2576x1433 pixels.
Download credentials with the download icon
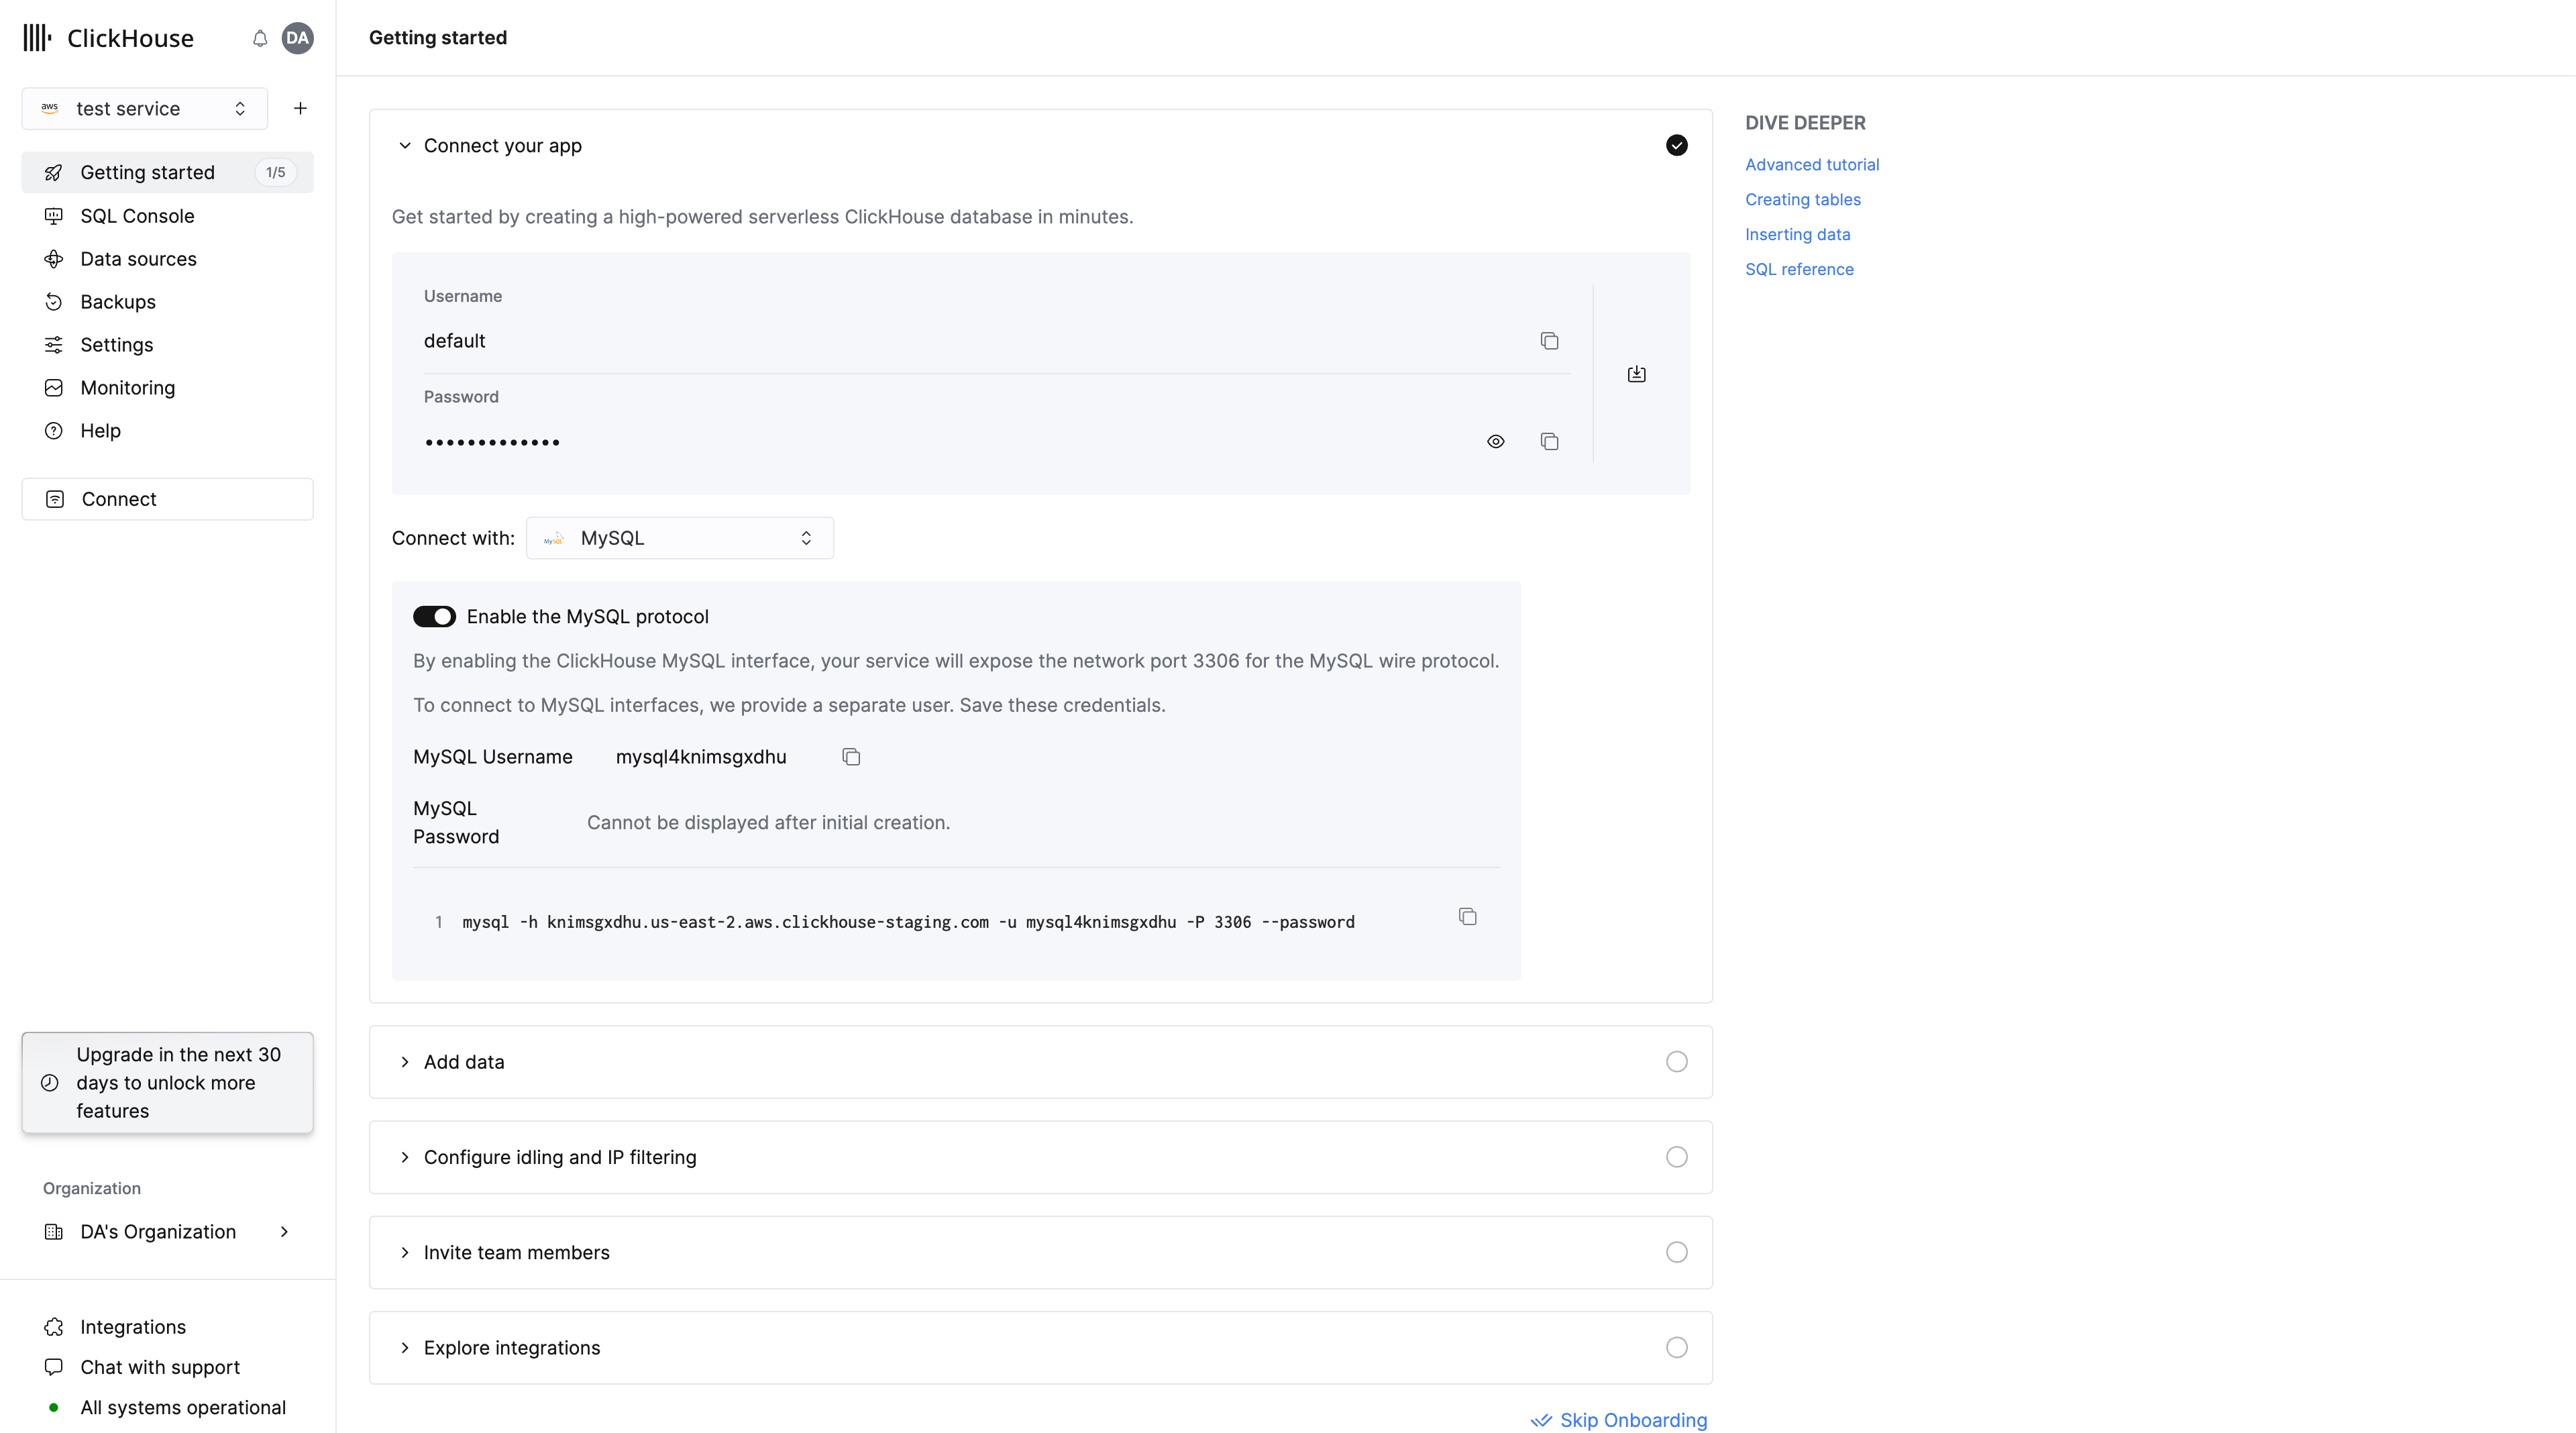click(x=1637, y=373)
